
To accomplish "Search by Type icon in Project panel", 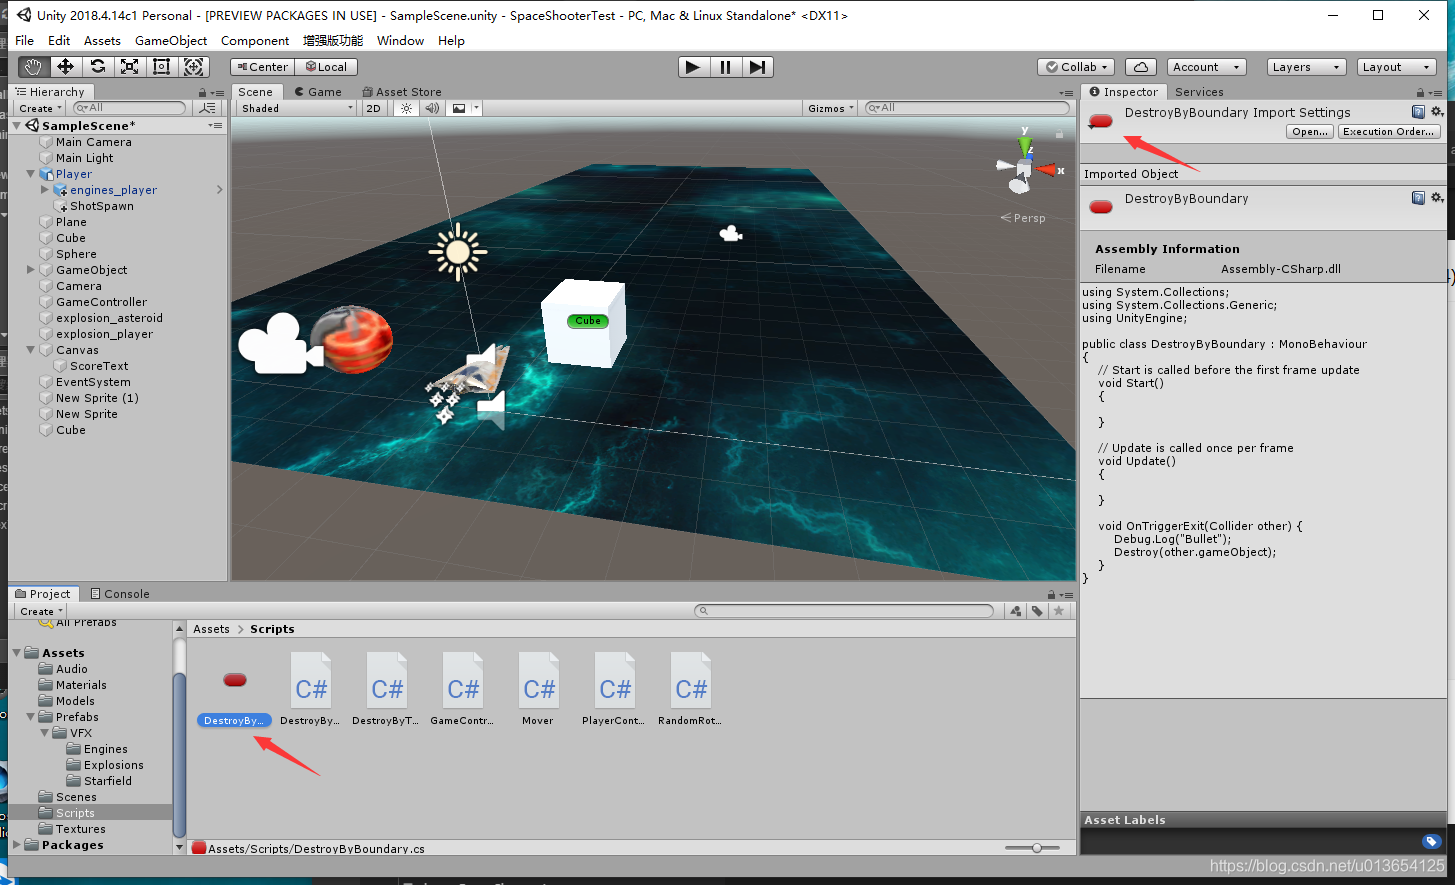I will click(x=1016, y=611).
